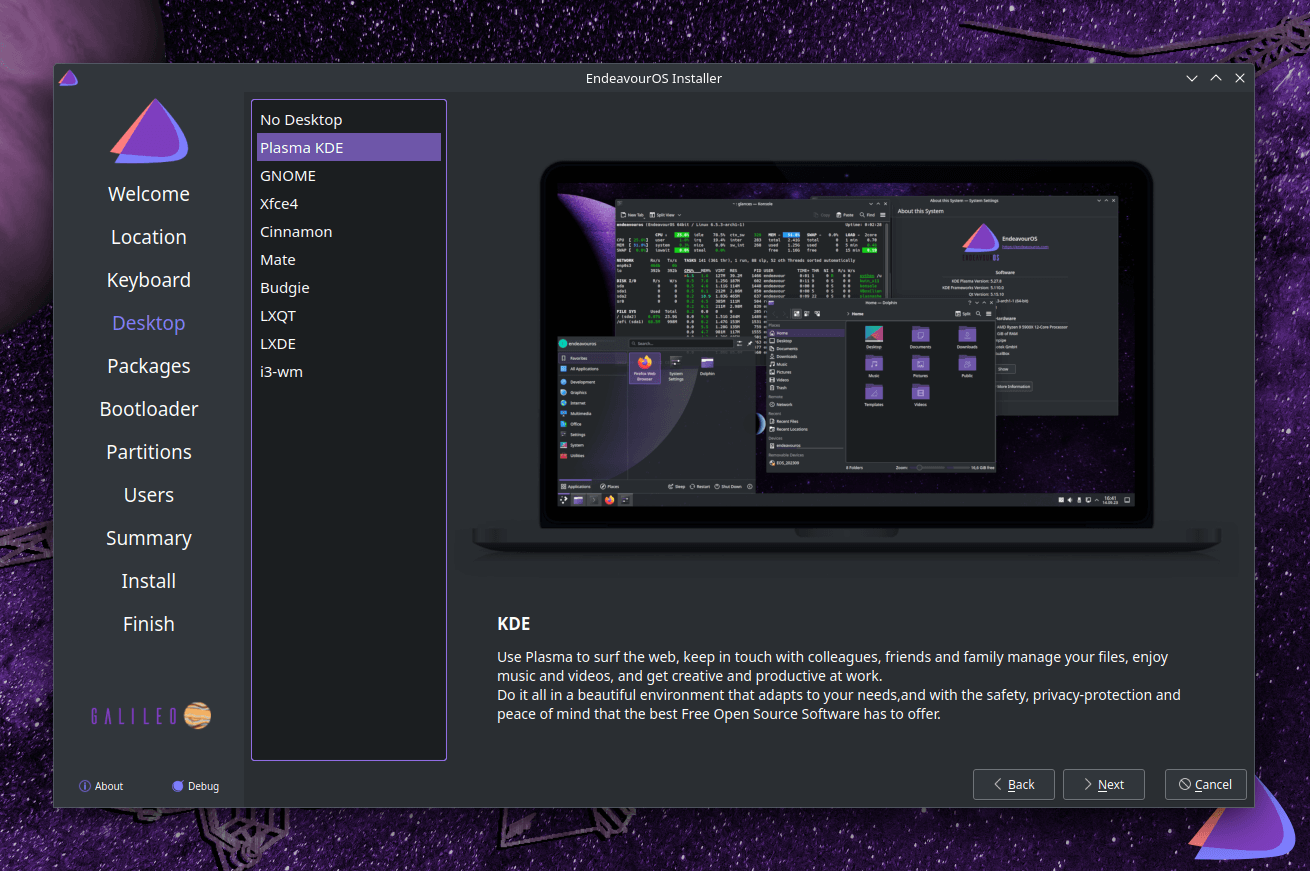Select Xfce4 as the desktop environment
The image size is (1310, 871).
[277, 203]
